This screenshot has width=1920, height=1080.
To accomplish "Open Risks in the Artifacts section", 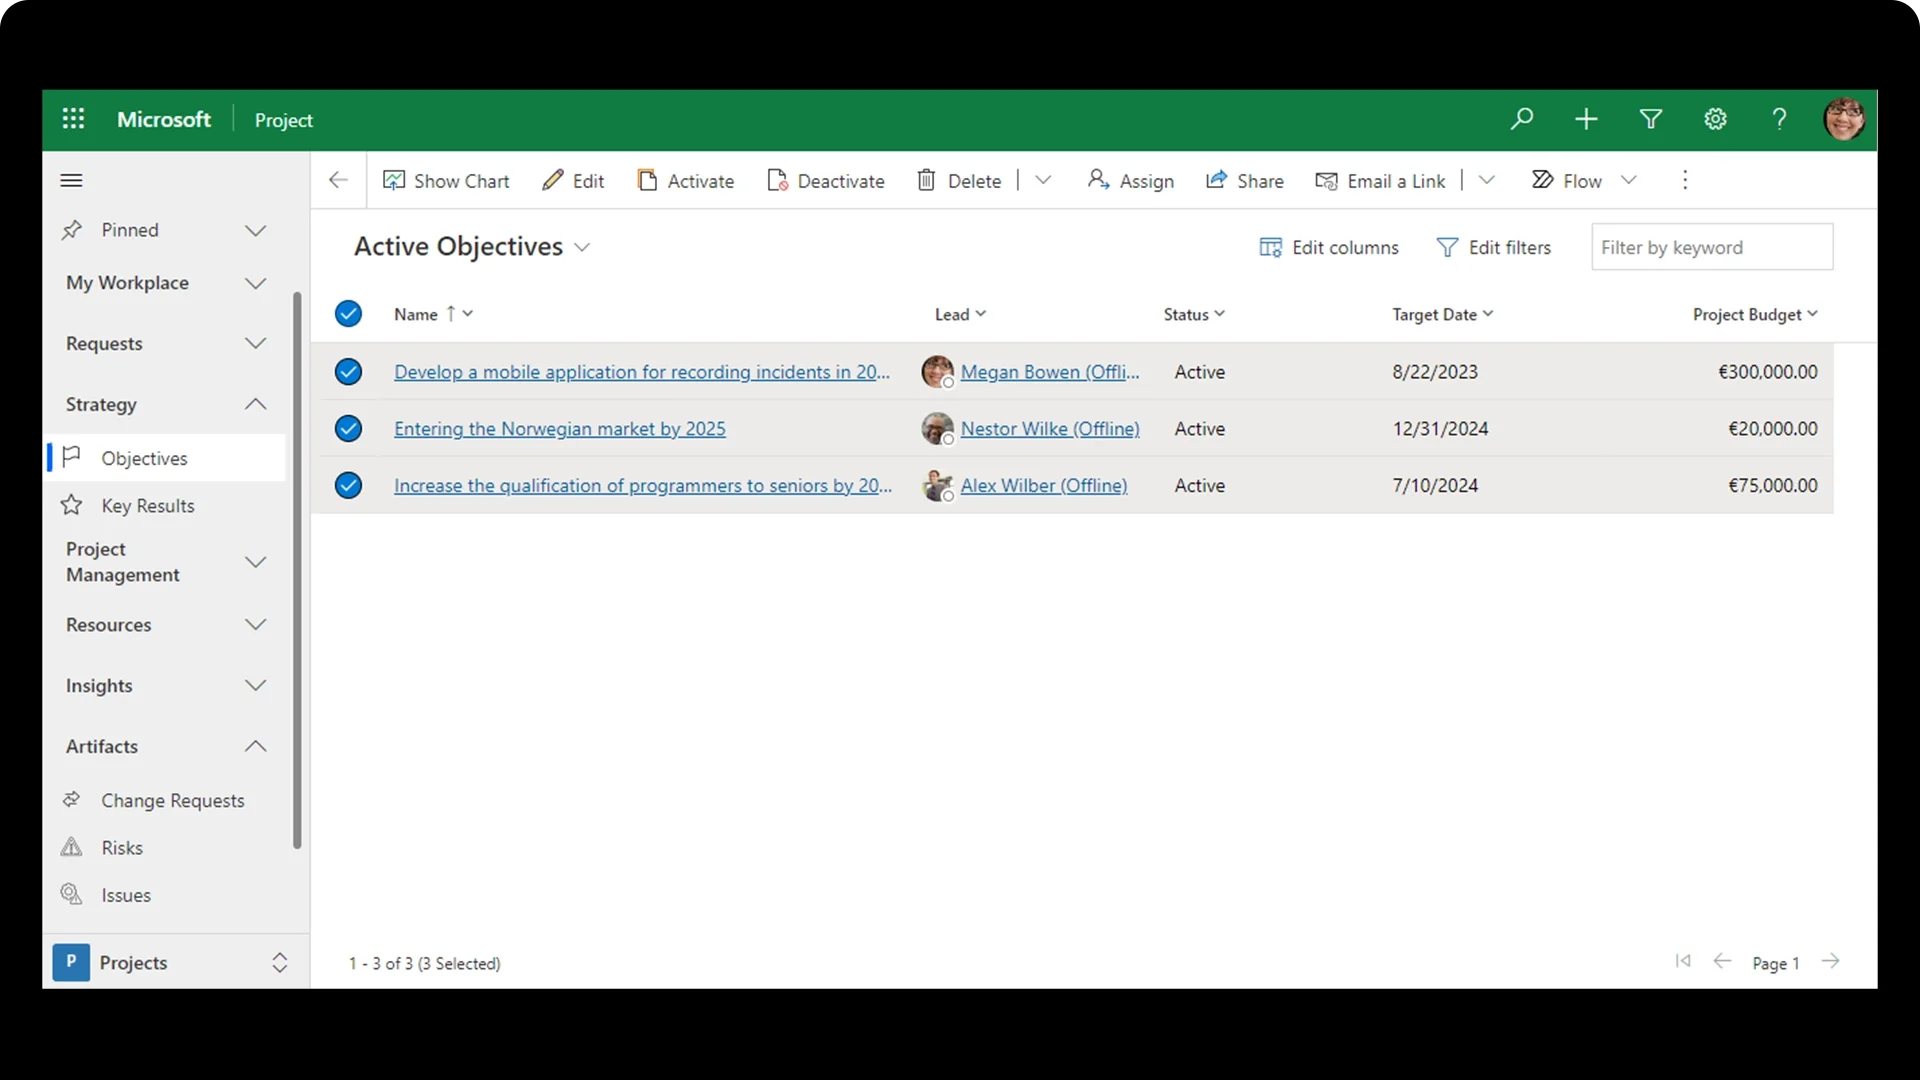I will pos(122,848).
